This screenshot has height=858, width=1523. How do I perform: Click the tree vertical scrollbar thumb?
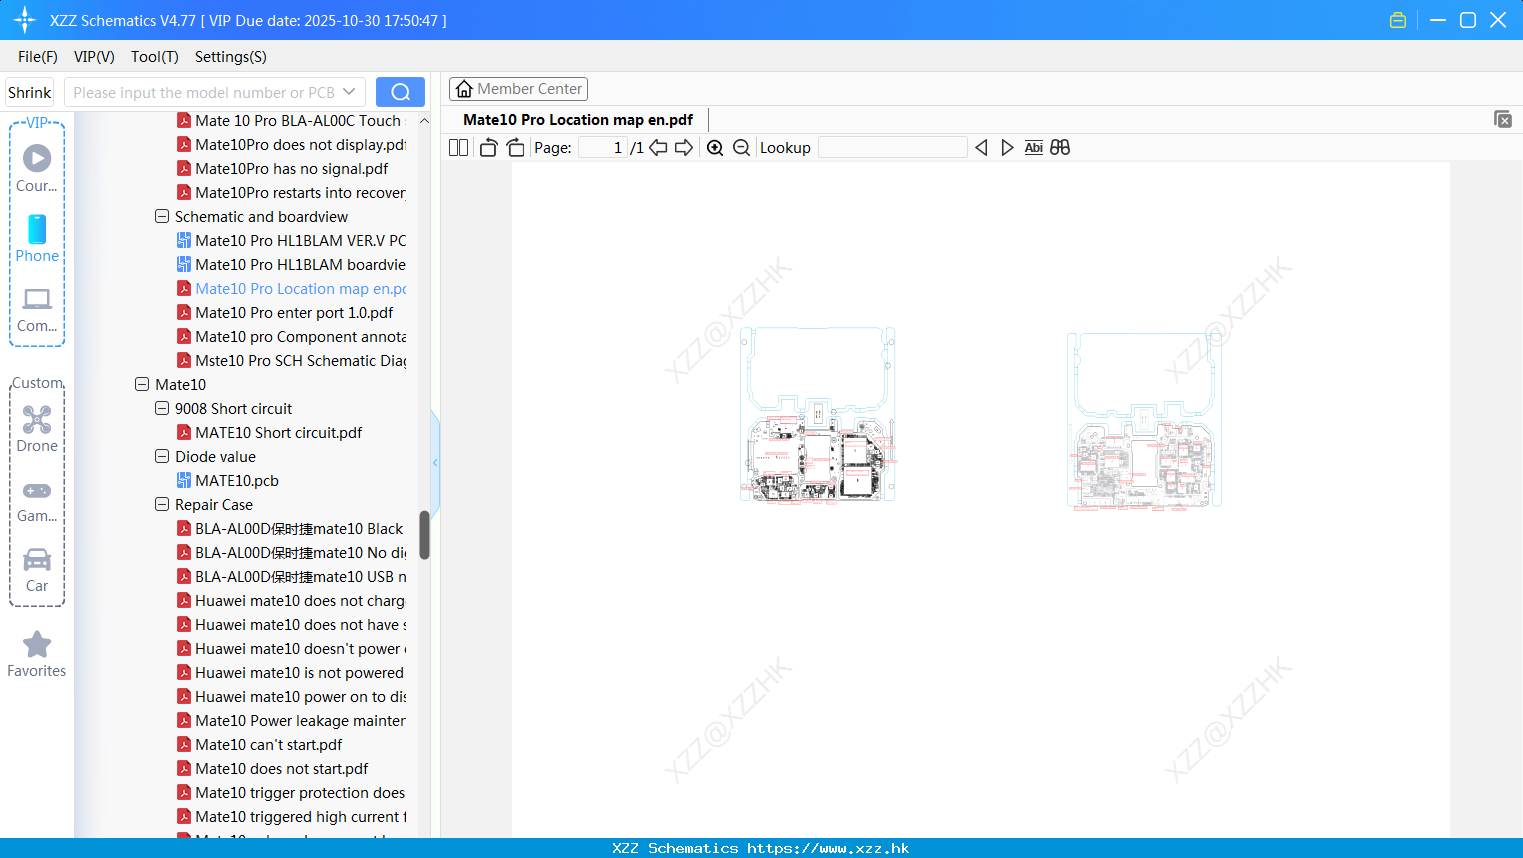coord(424,535)
